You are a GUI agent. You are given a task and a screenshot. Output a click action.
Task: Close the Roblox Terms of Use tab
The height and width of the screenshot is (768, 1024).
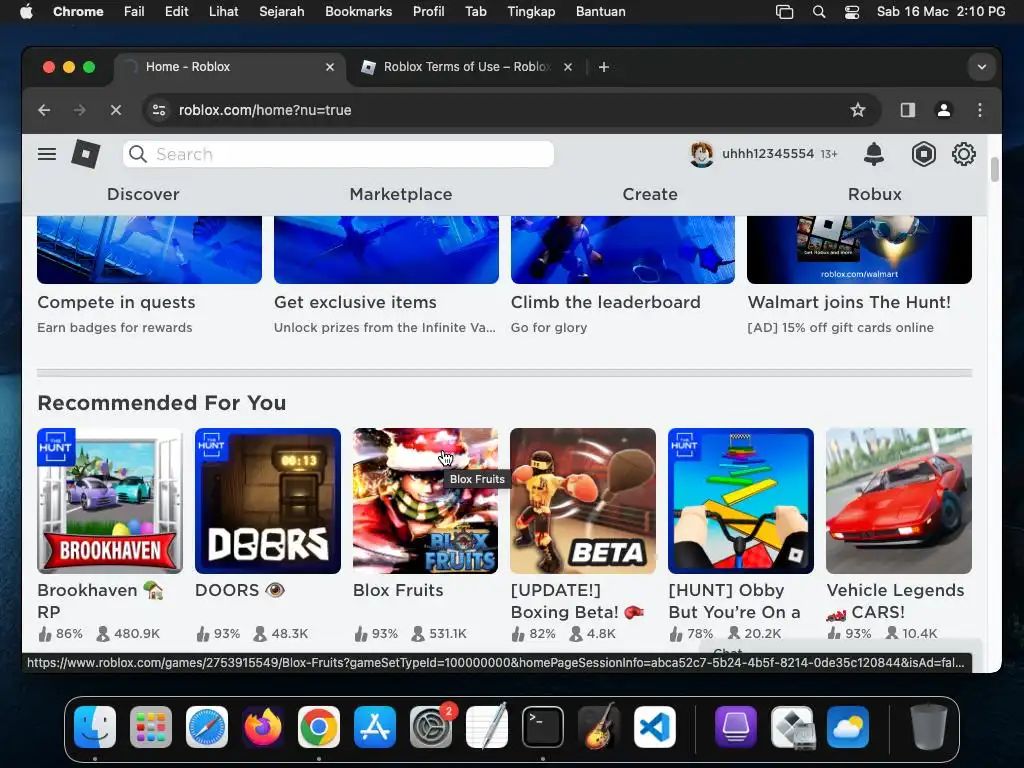[568, 67]
